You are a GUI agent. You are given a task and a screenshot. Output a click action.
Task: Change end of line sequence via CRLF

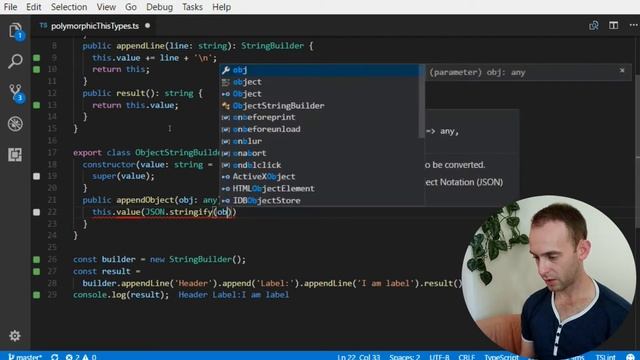(x=467, y=357)
